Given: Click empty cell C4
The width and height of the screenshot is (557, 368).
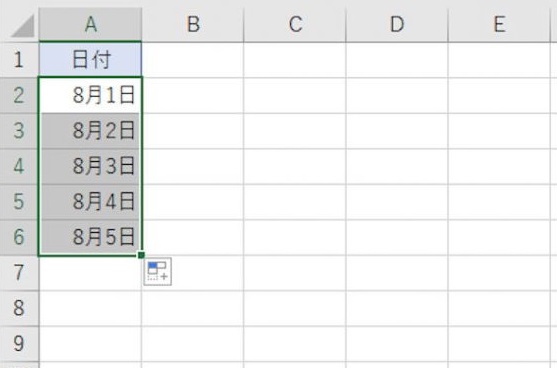Looking at the screenshot, I should (x=295, y=166).
